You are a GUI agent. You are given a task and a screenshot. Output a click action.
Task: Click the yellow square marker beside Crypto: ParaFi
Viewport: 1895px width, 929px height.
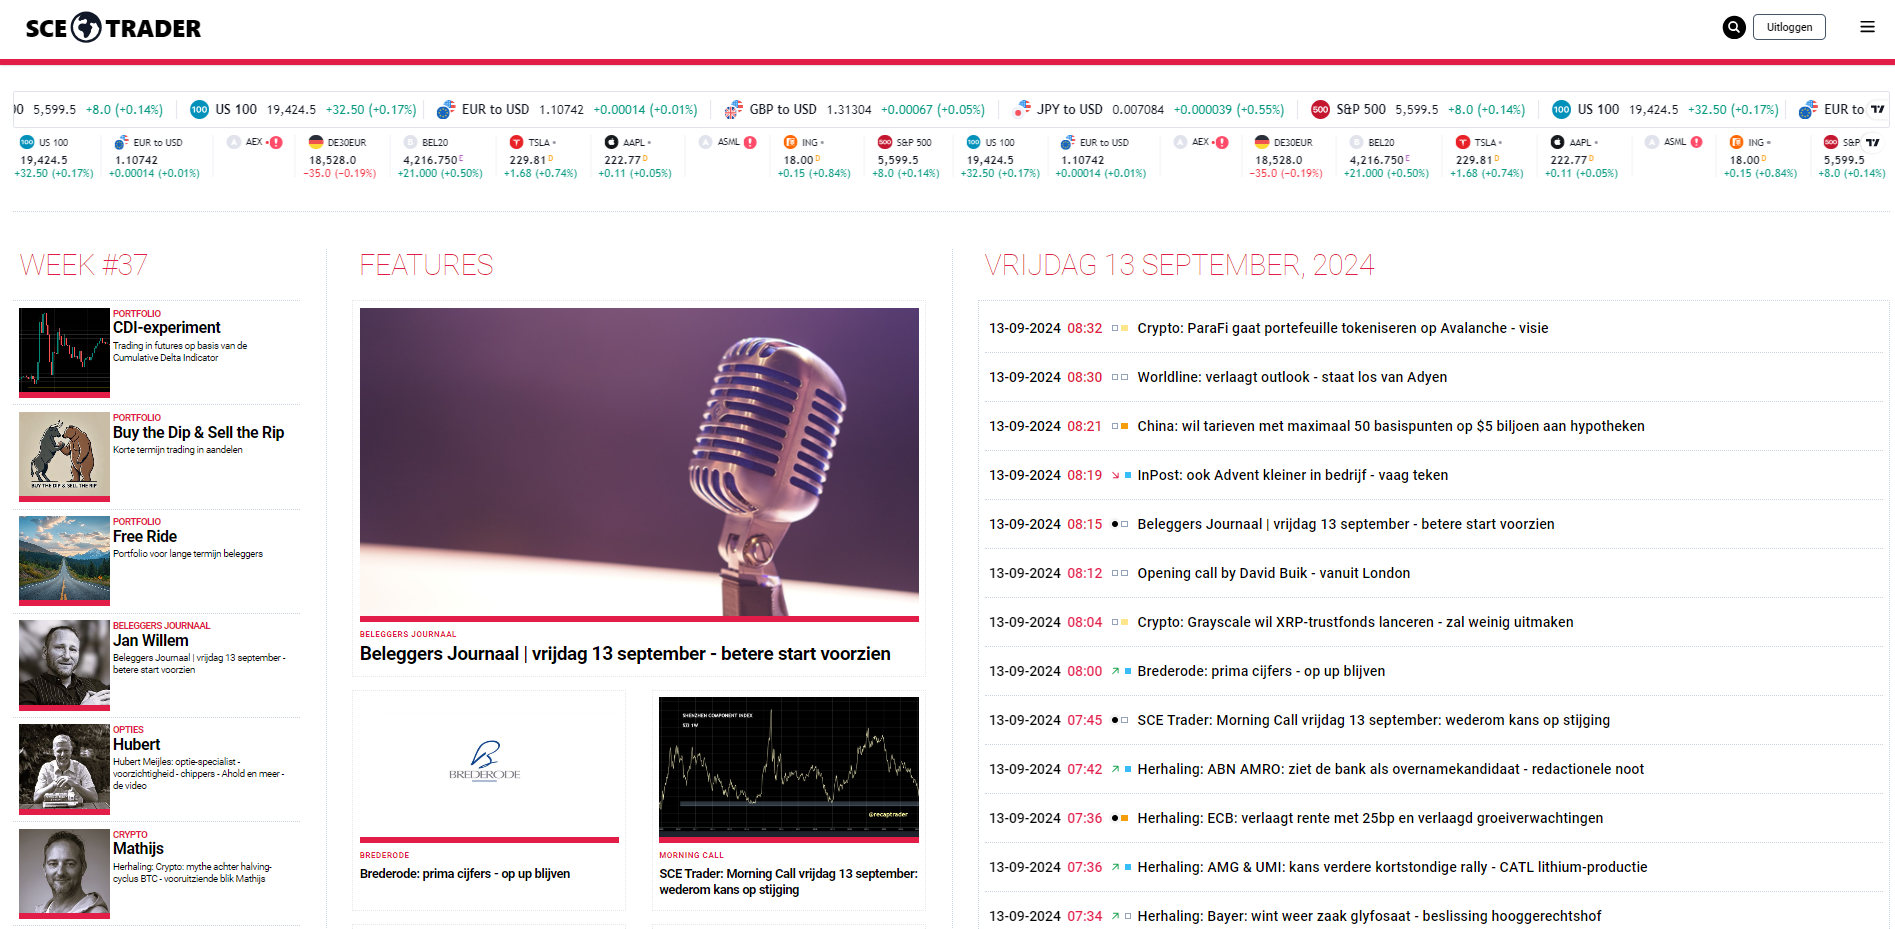pos(1125,328)
